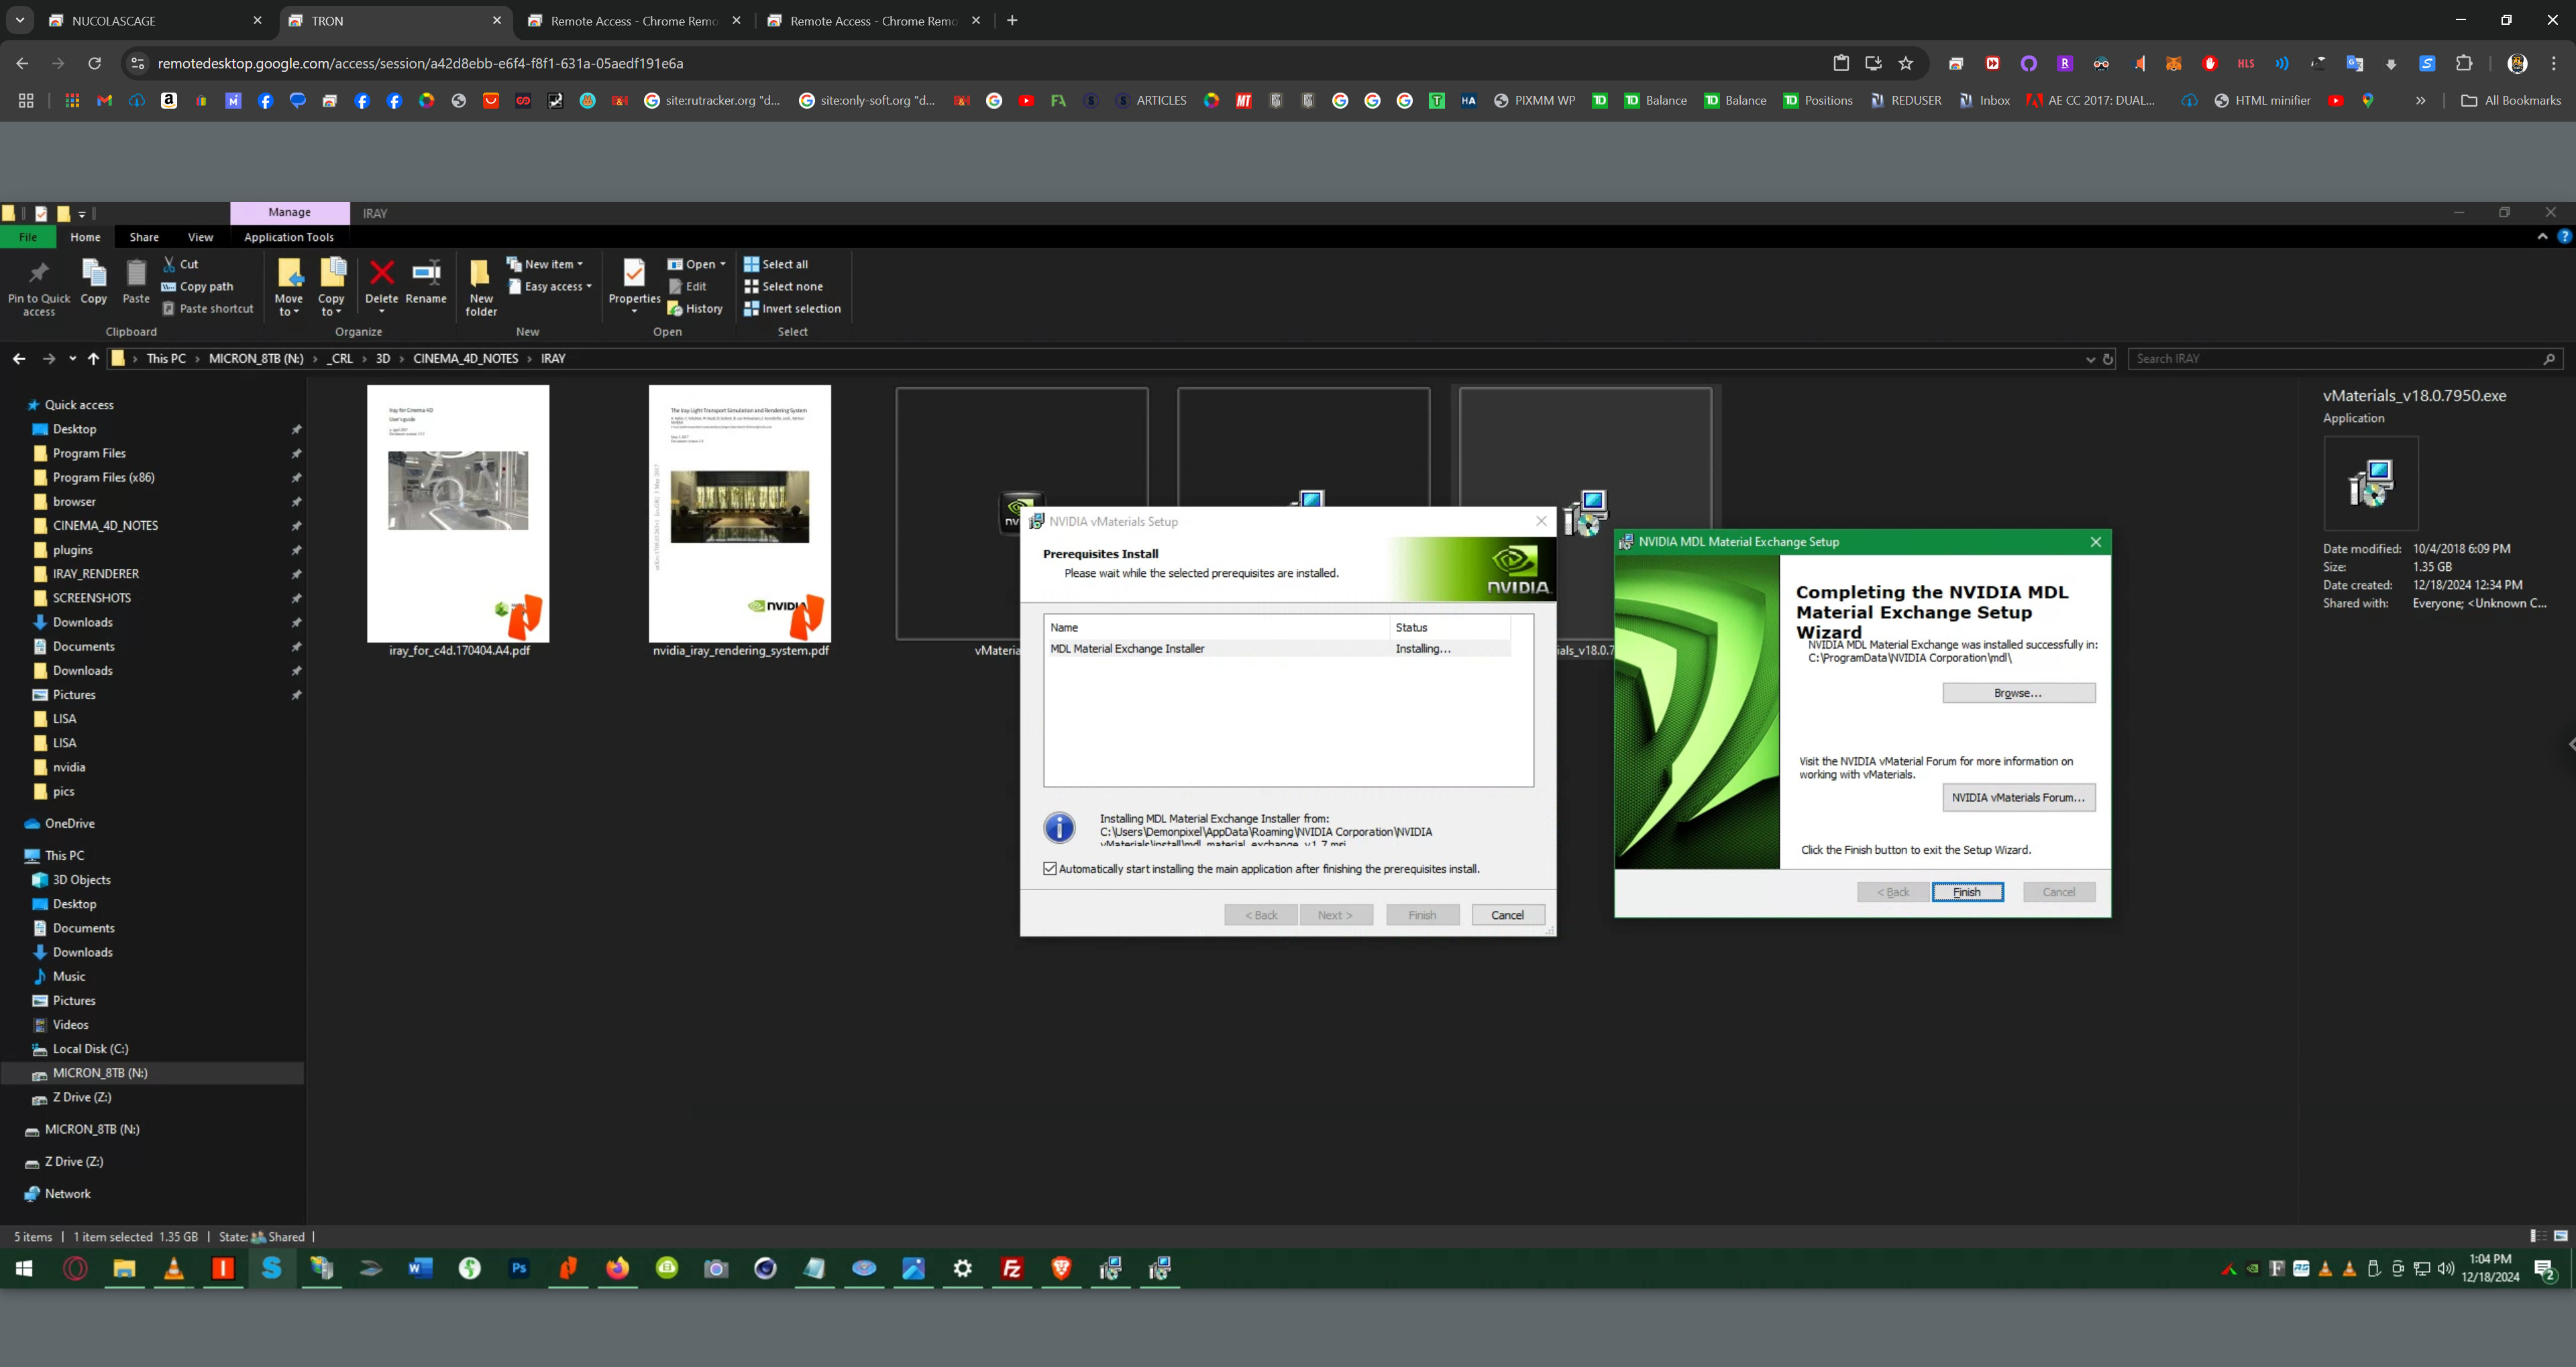2576x1367 pixels.
Task: Click Explorer Back navigation arrow
Action: pyautogui.click(x=19, y=358)
